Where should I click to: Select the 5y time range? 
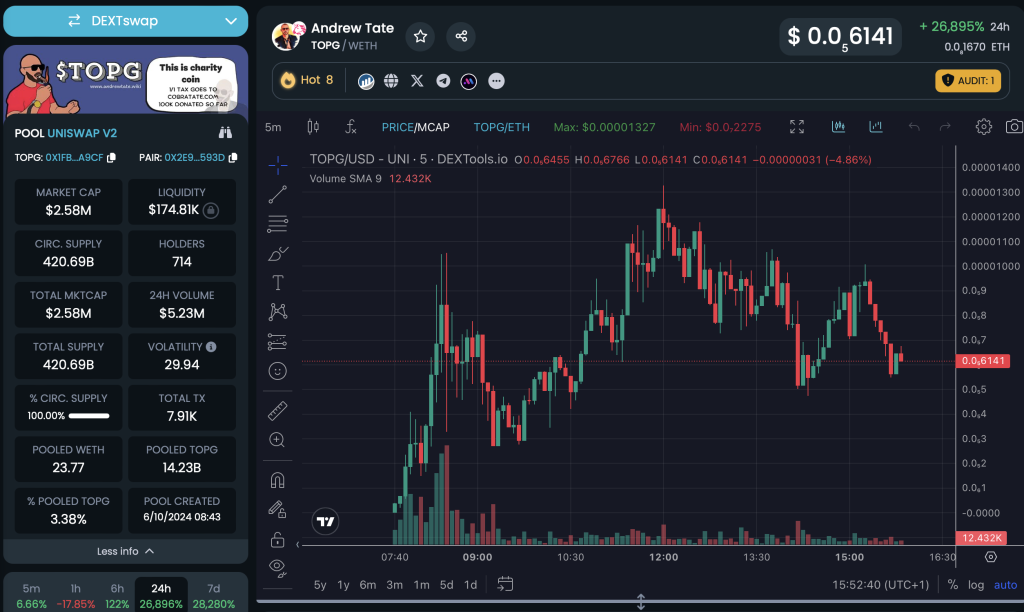319,585
